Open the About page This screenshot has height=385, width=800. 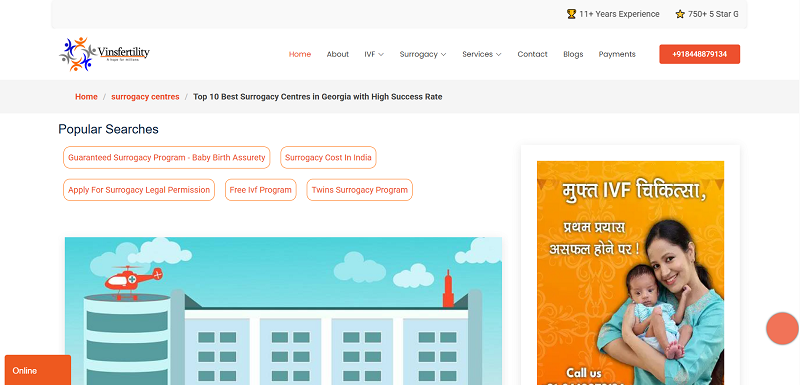pyautogui.click(x=338, y=54)
